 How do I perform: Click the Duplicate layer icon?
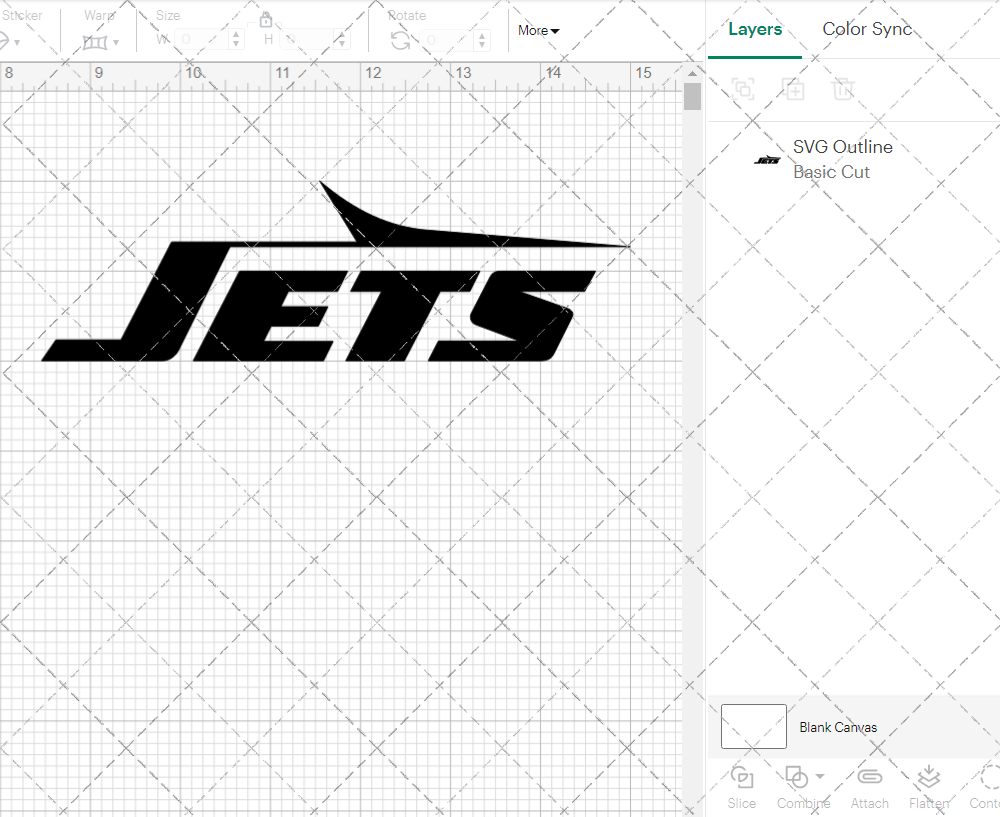coord(794,89)
